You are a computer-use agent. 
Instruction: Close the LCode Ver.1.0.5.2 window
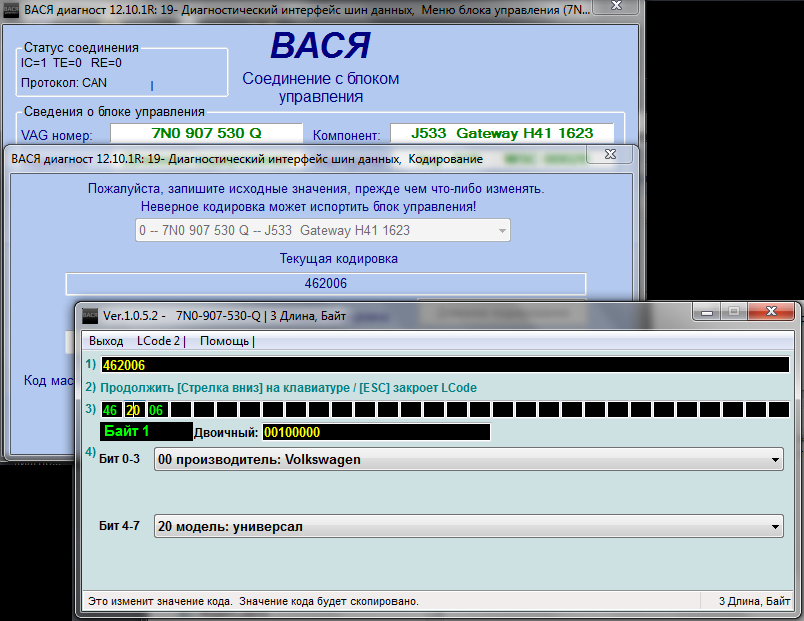pos(771,311)
